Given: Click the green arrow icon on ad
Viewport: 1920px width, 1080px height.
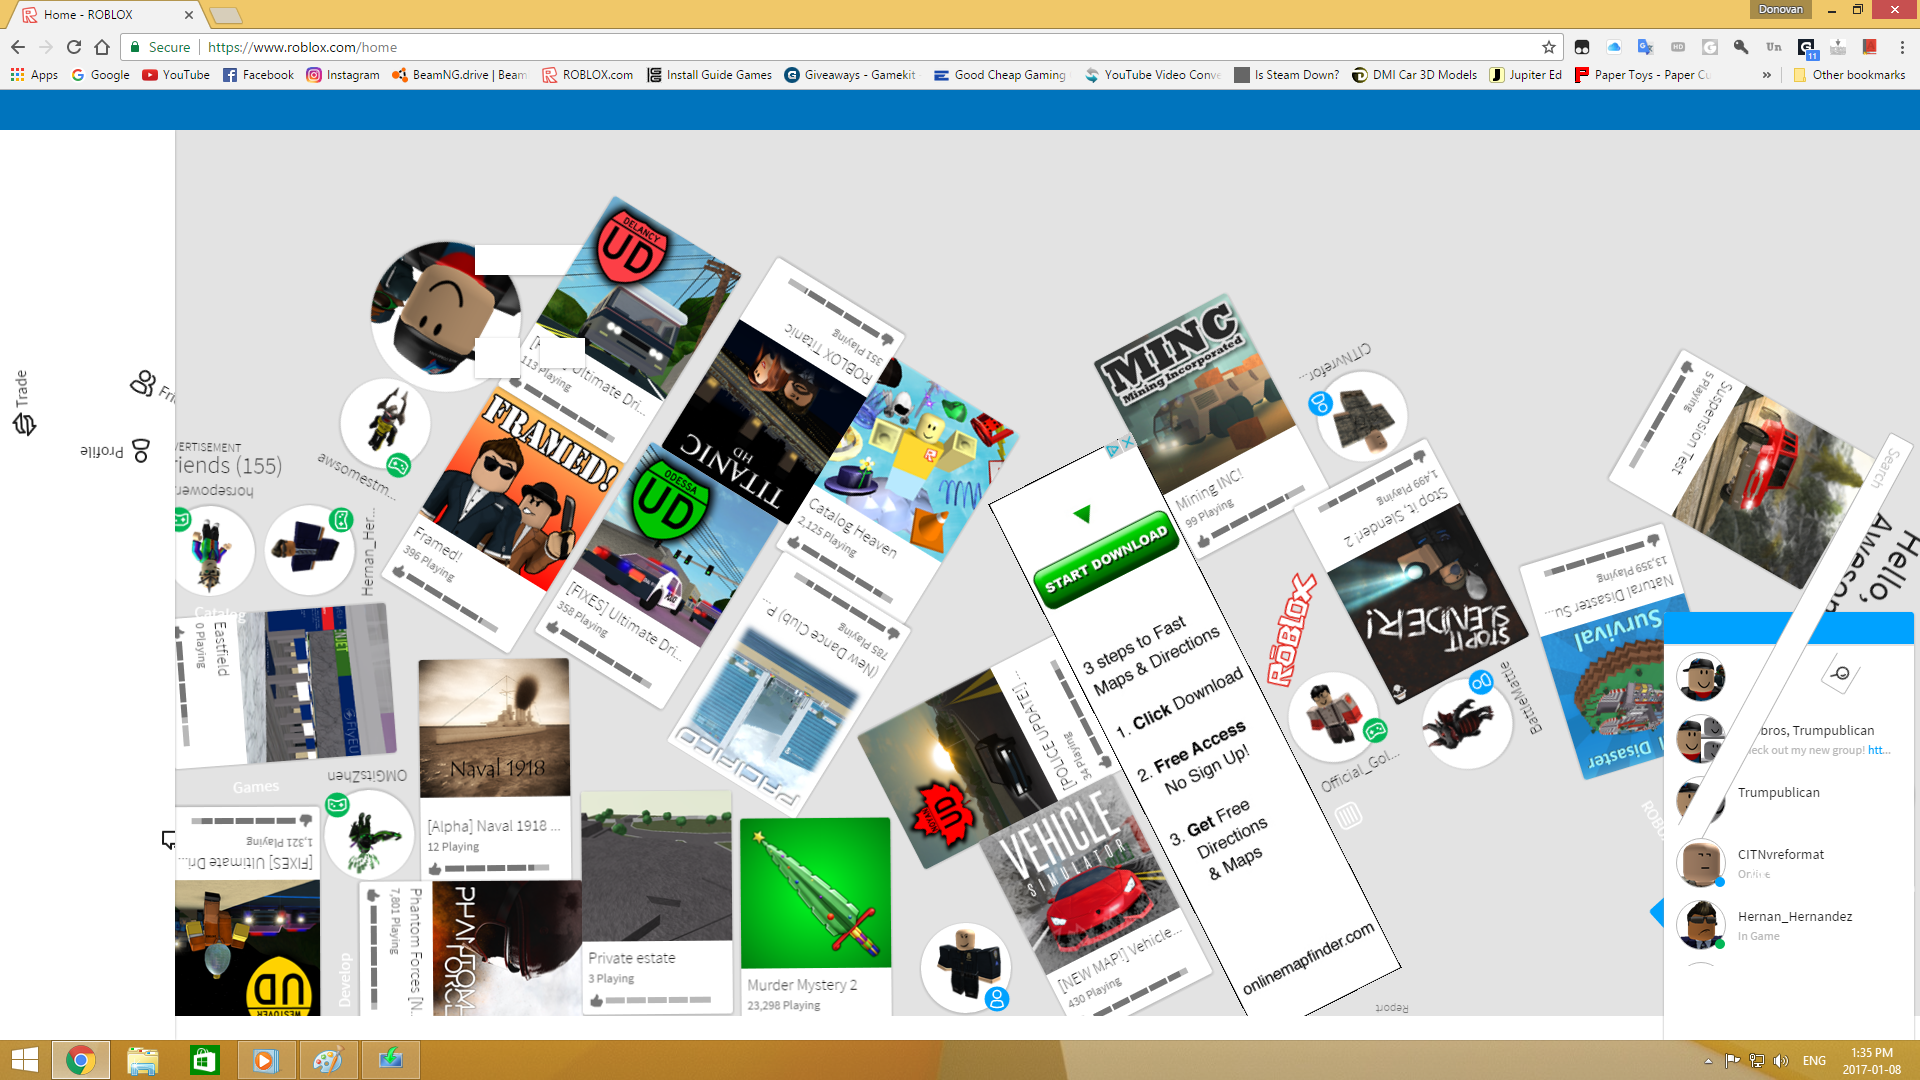Looking at the screenshot, I should point(1082,514).
